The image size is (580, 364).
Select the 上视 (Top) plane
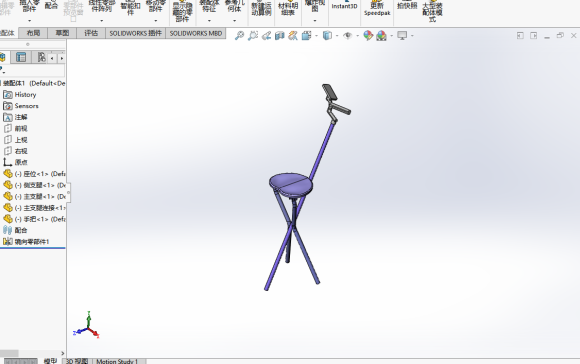15,140
